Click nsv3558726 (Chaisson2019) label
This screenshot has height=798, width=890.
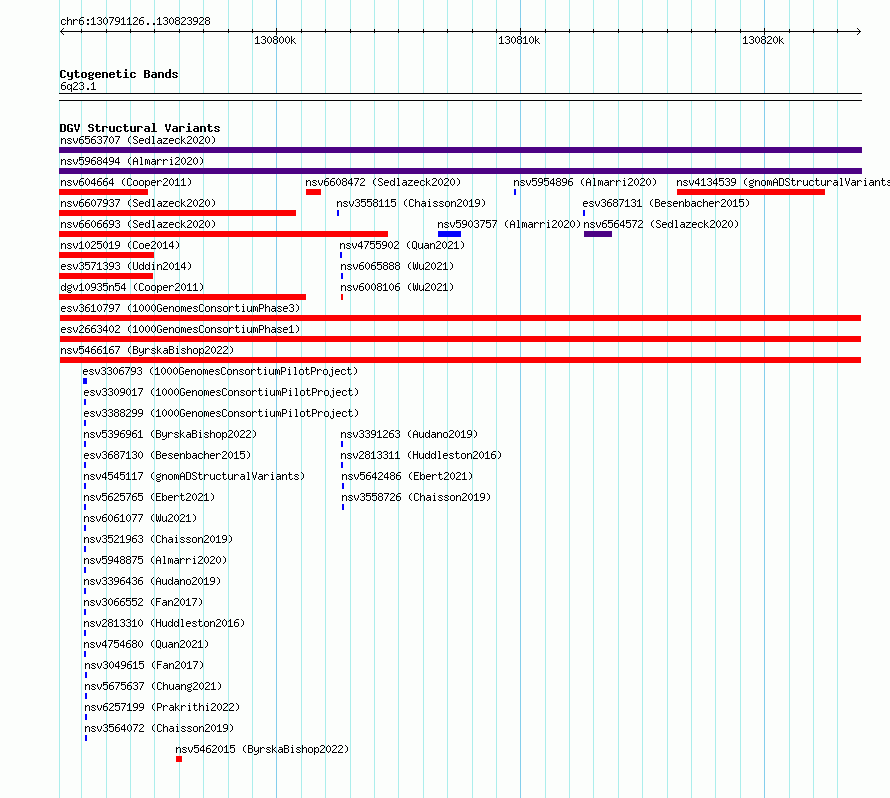click(416, 497)
